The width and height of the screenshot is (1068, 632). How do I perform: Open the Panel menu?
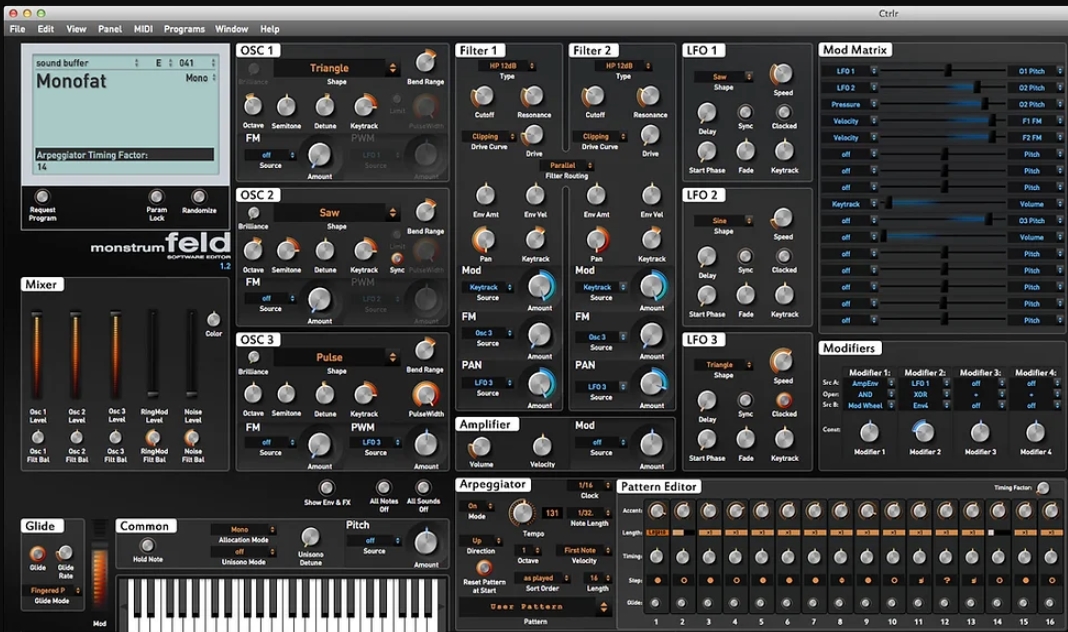(x=110, y=29)
